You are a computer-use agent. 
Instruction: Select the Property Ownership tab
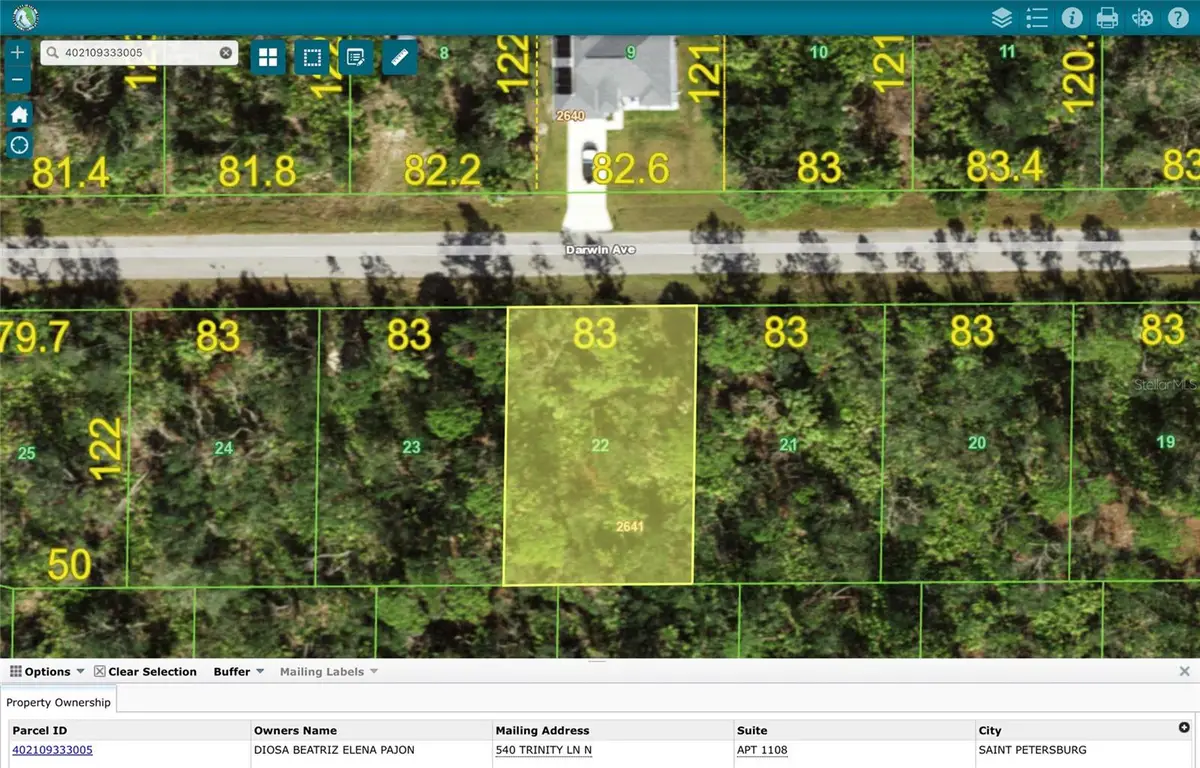click(59, 702)
